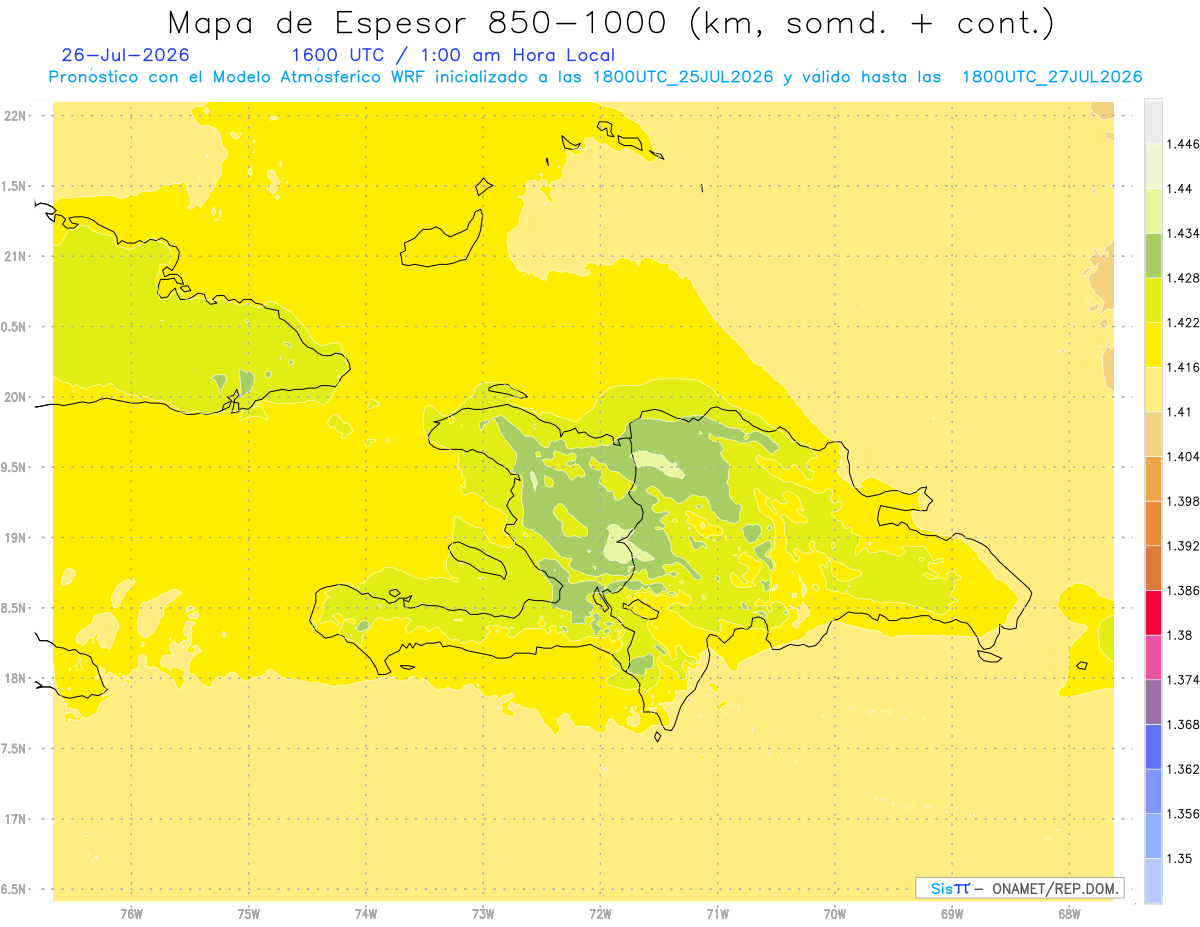Click the purple colorbar segment between 1.368 and 1.374
1200x927 pixels.
(1153, 701)
